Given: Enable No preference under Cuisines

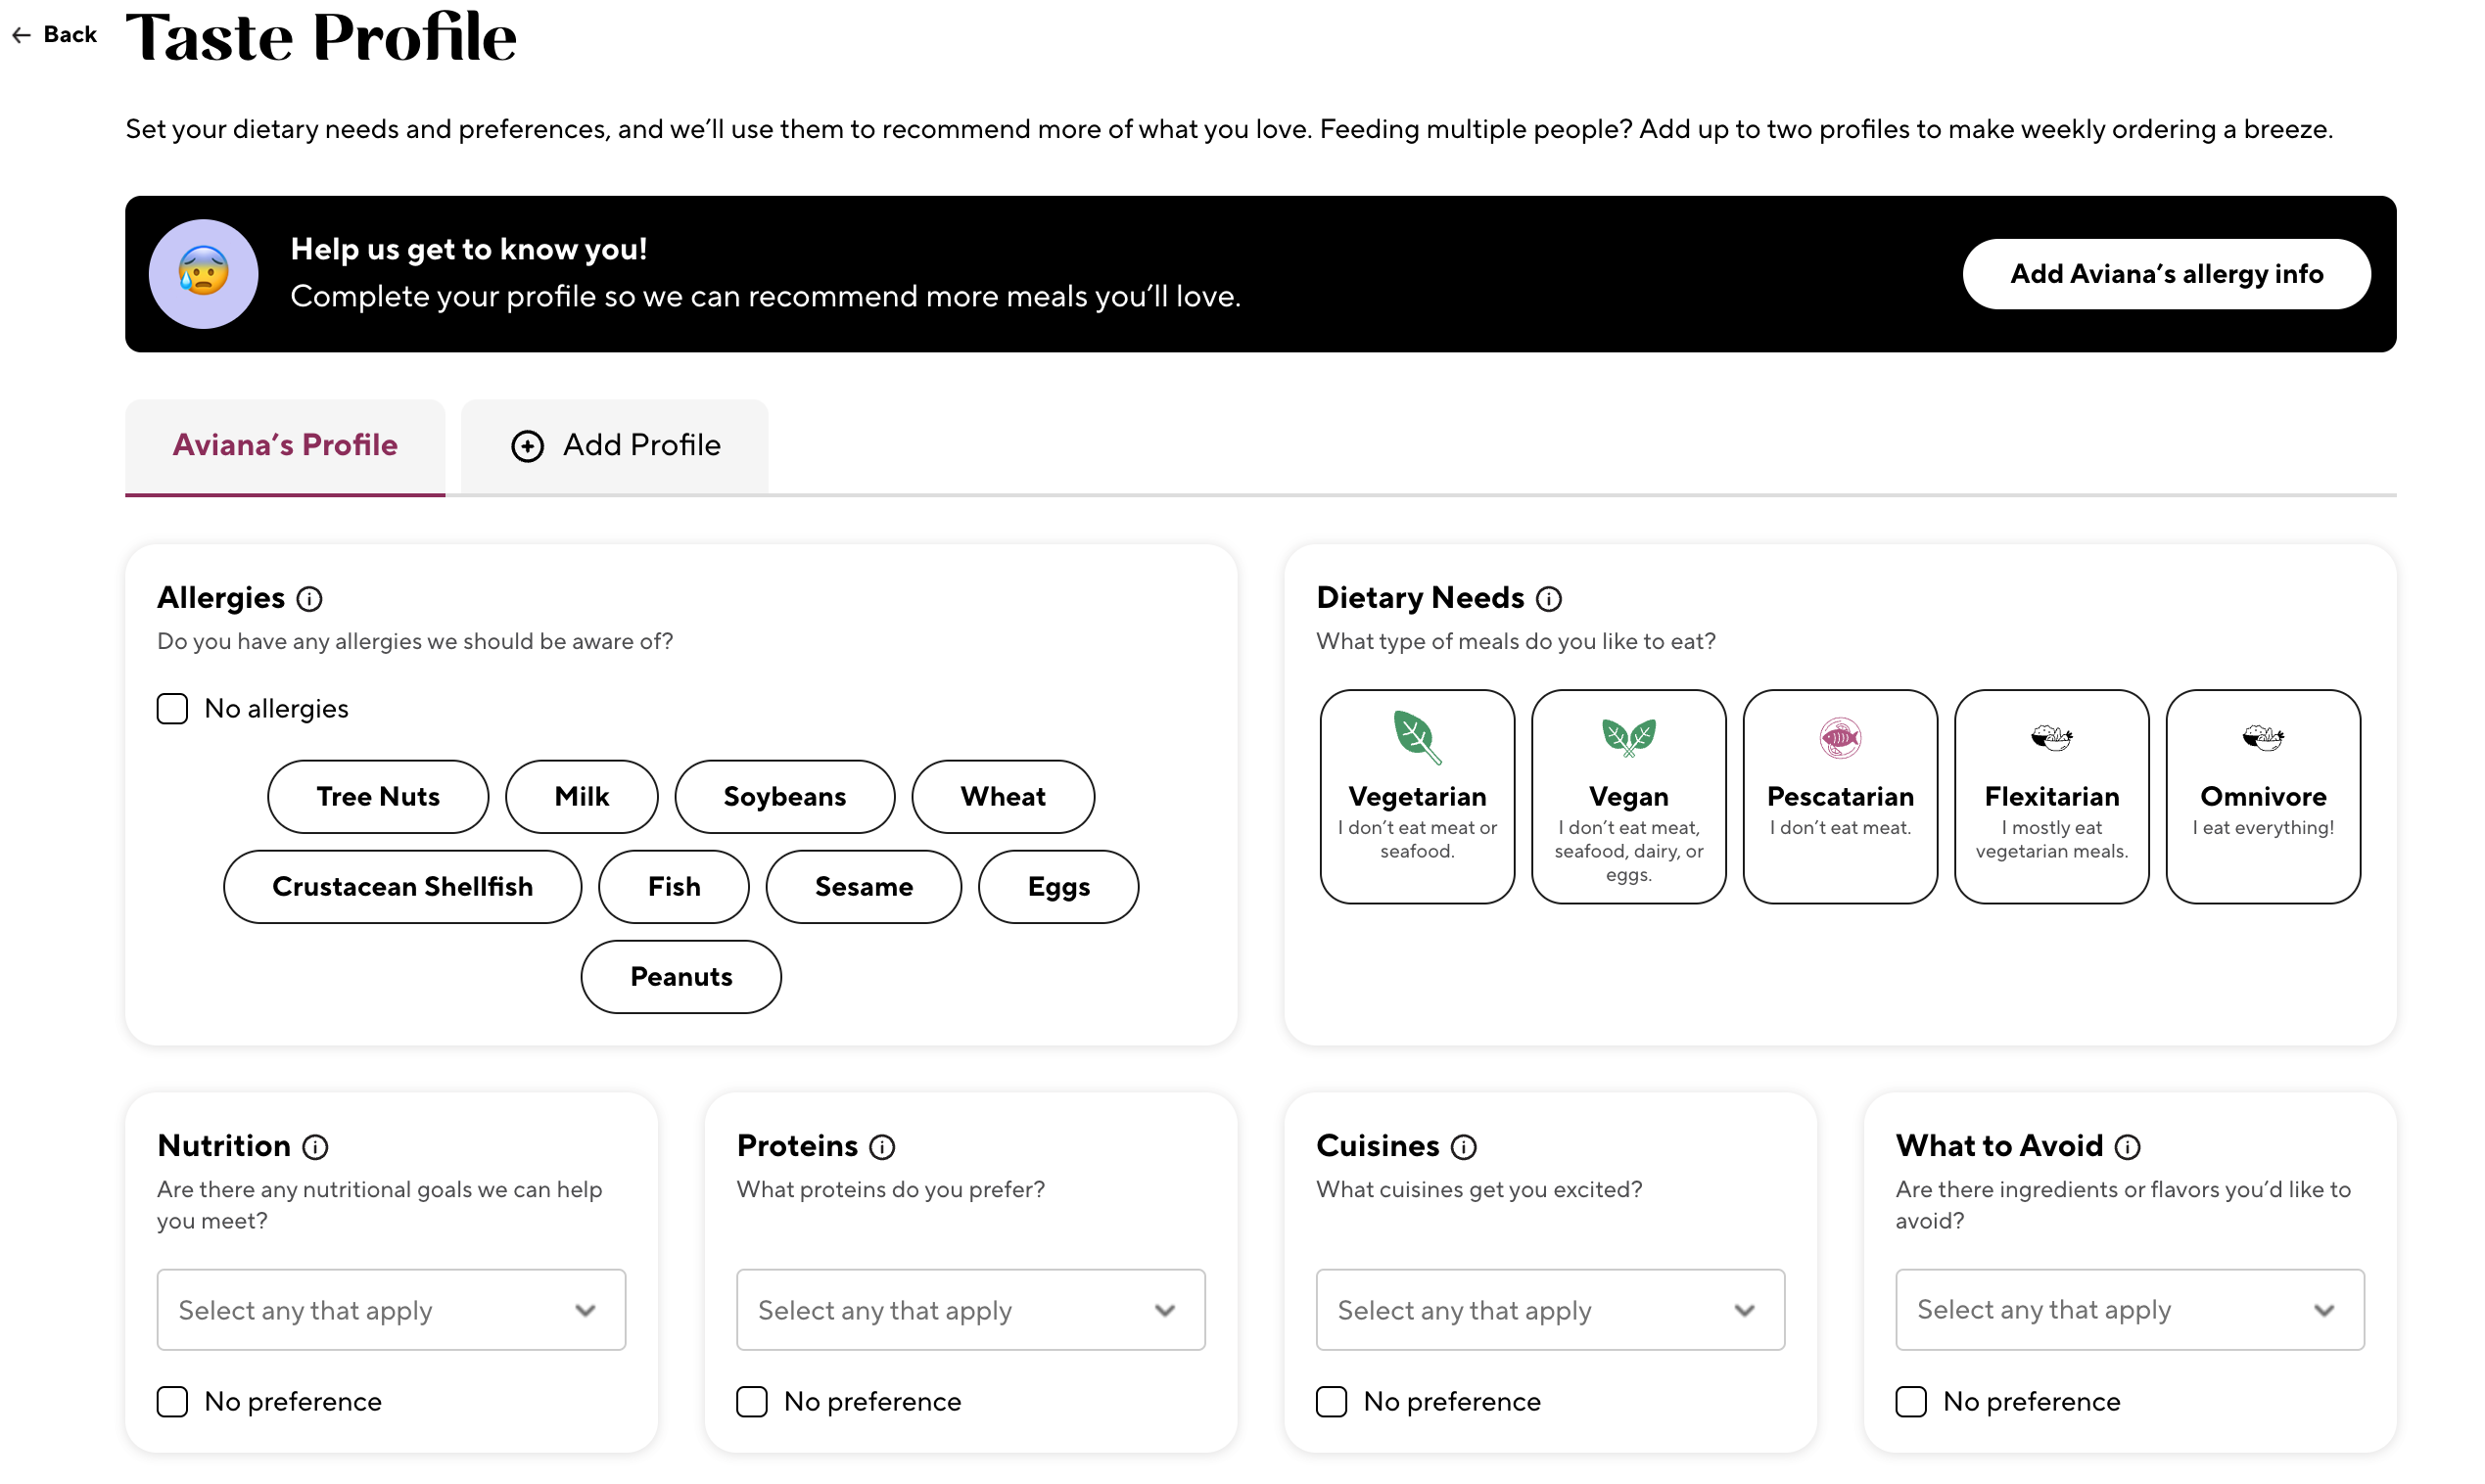Looking at the screenshot, I should [x=1331, y=1401].
